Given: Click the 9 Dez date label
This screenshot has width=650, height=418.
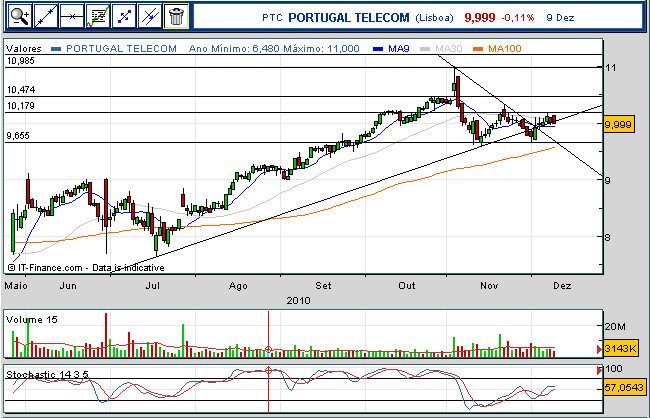Looking at the screenshot, I should point(560,18).
